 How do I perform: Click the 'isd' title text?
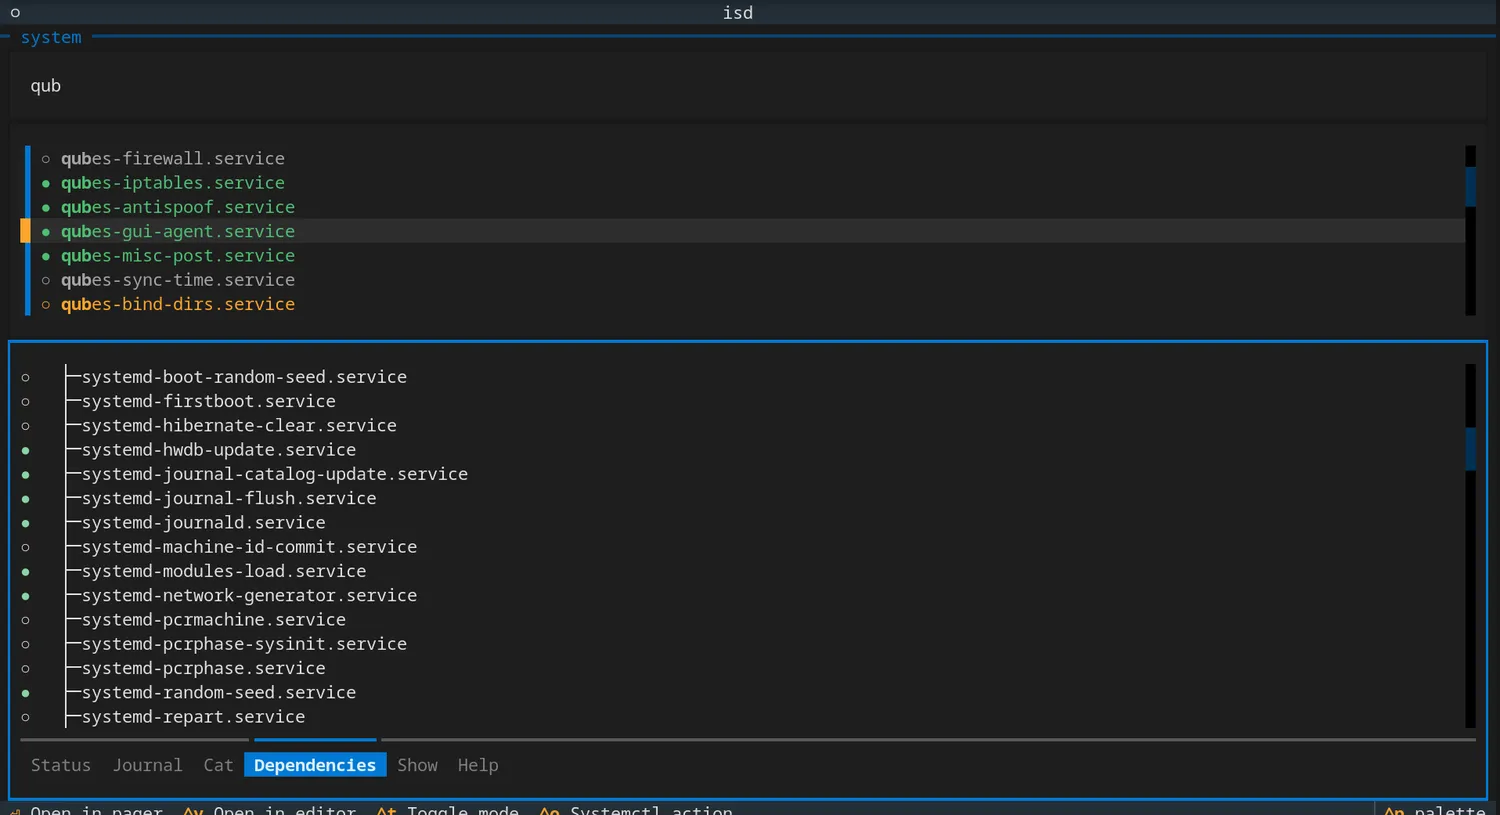[x=738, y=13]
